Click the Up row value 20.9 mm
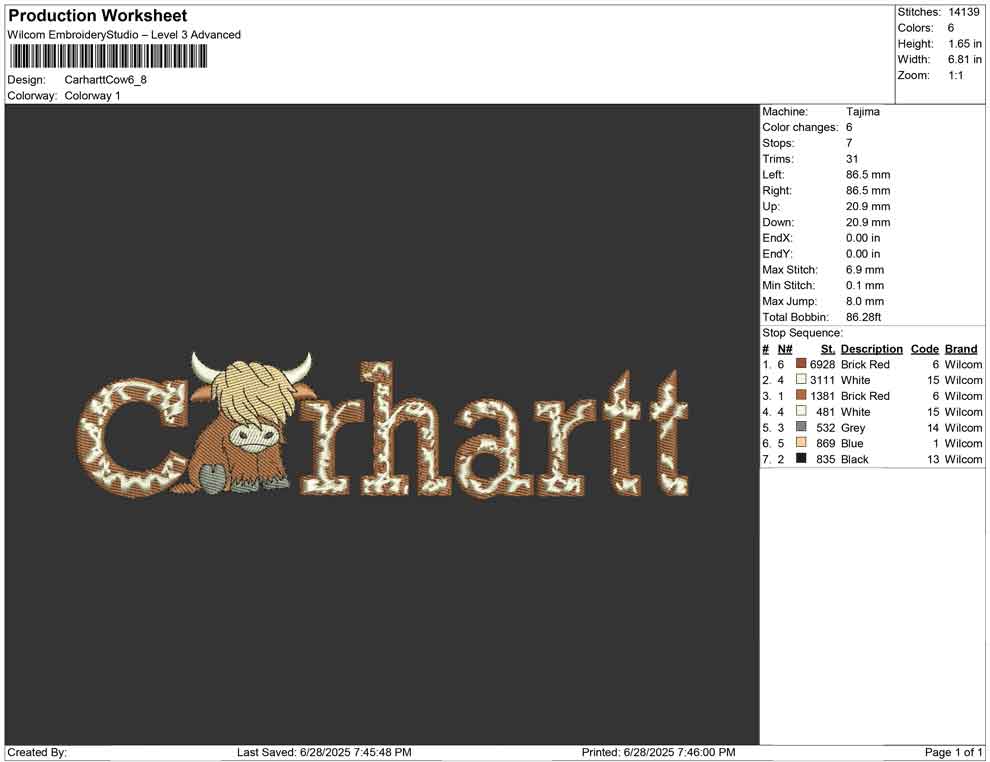Viewport: 990px width, 762px height. (868, 206)
